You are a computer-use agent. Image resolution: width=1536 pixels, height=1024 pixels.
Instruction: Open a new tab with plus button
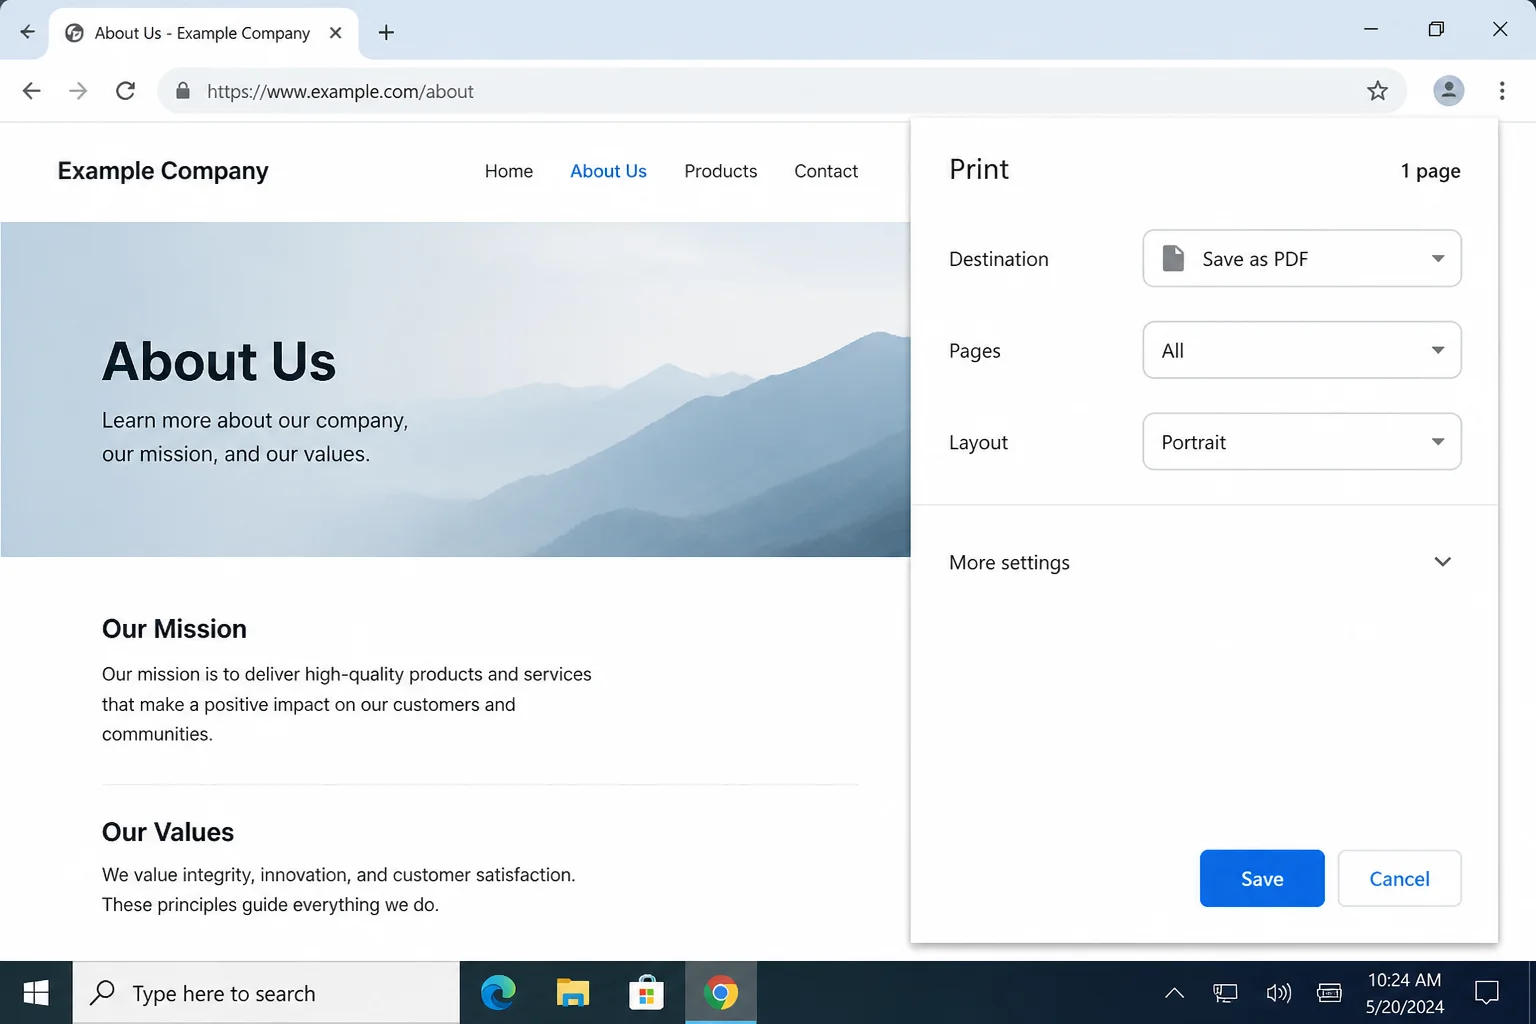click(x=386, y=33)
